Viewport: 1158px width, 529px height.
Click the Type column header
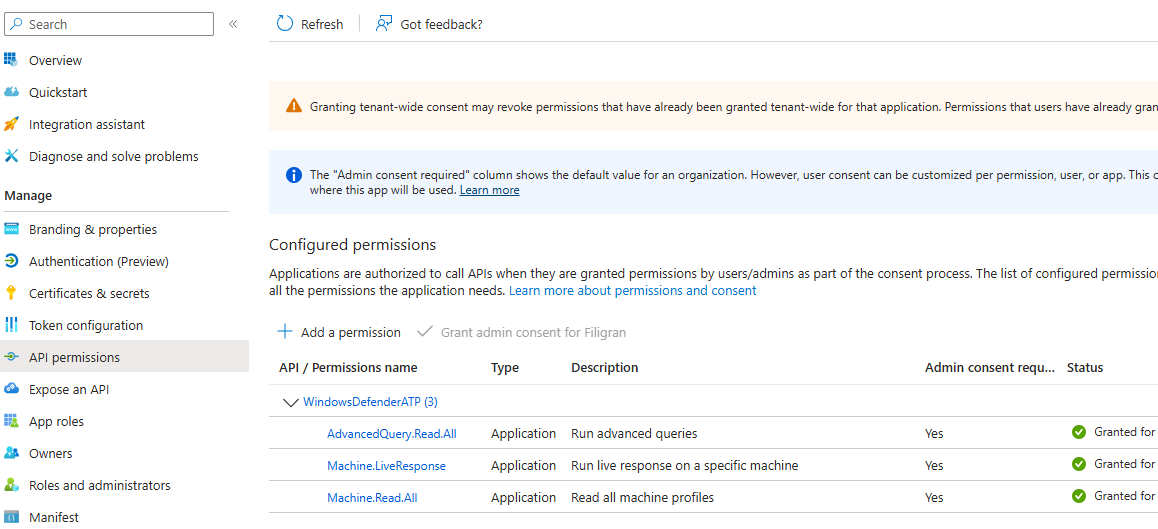pyautogui.click(x=505, y=367)
